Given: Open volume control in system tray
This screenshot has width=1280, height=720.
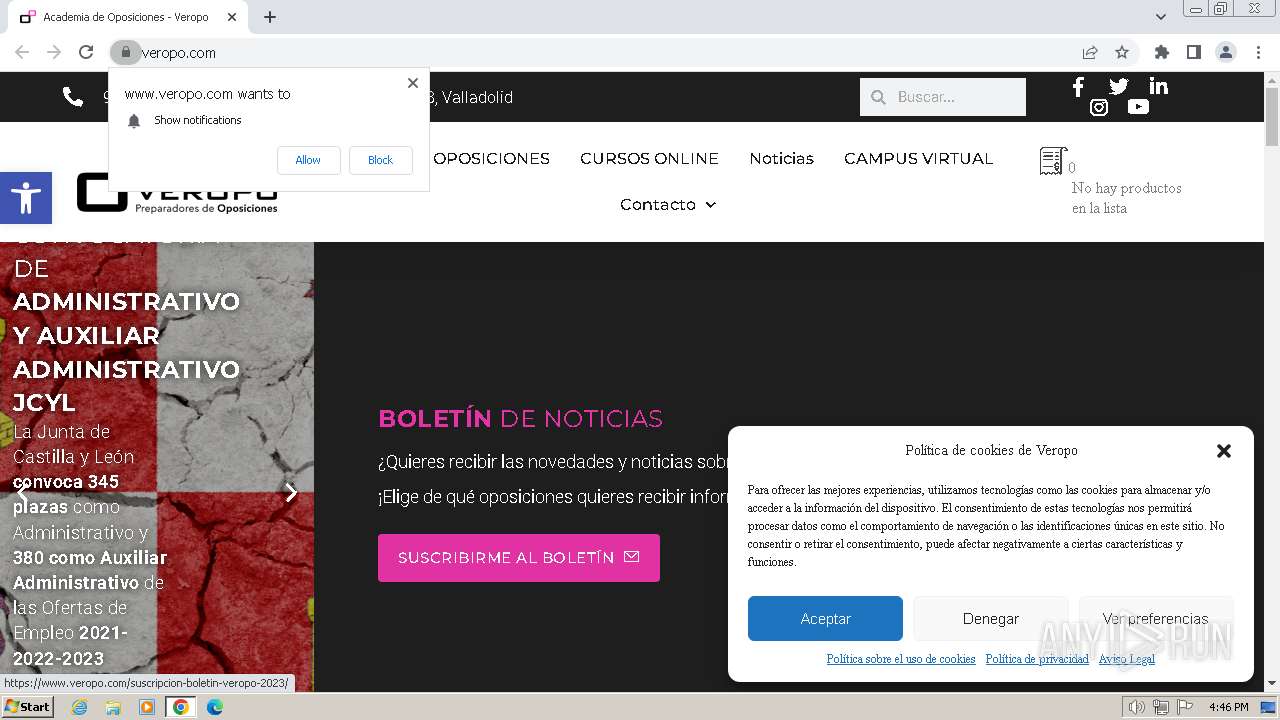Looking at the screenshot, I should pyautogui.click(x=1137, y=707).
